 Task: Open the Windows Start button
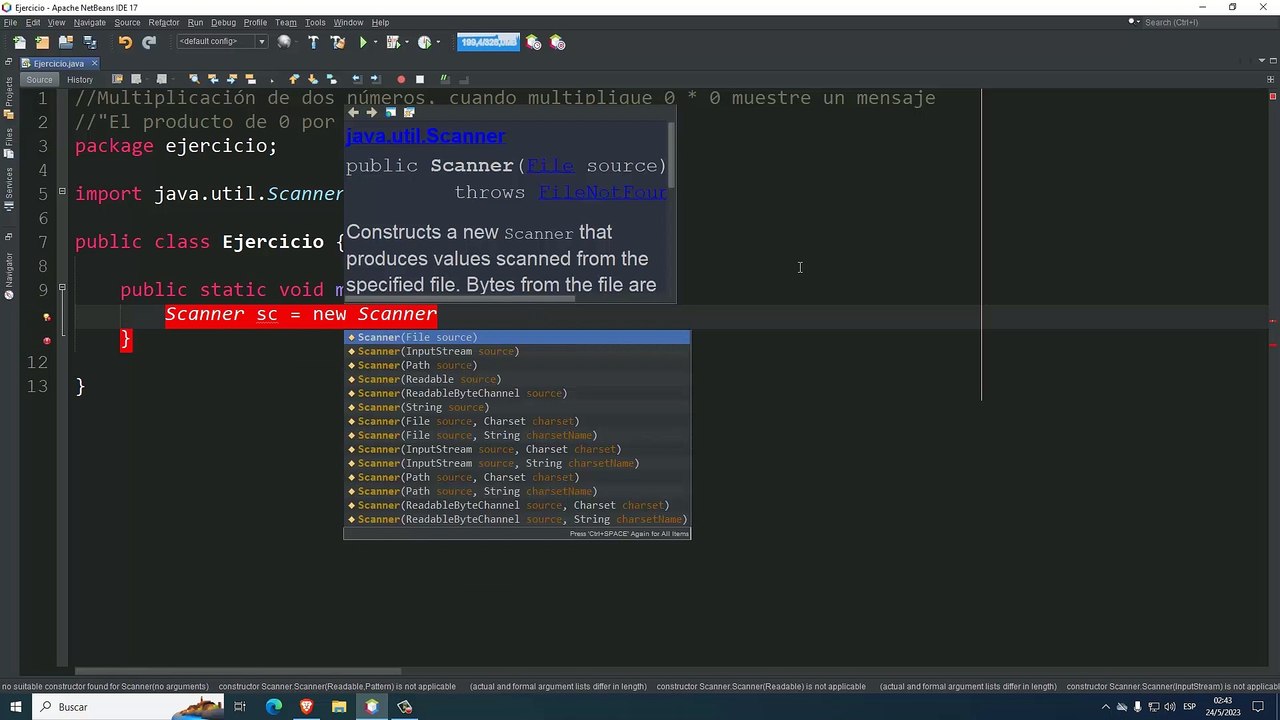point(16,707)
